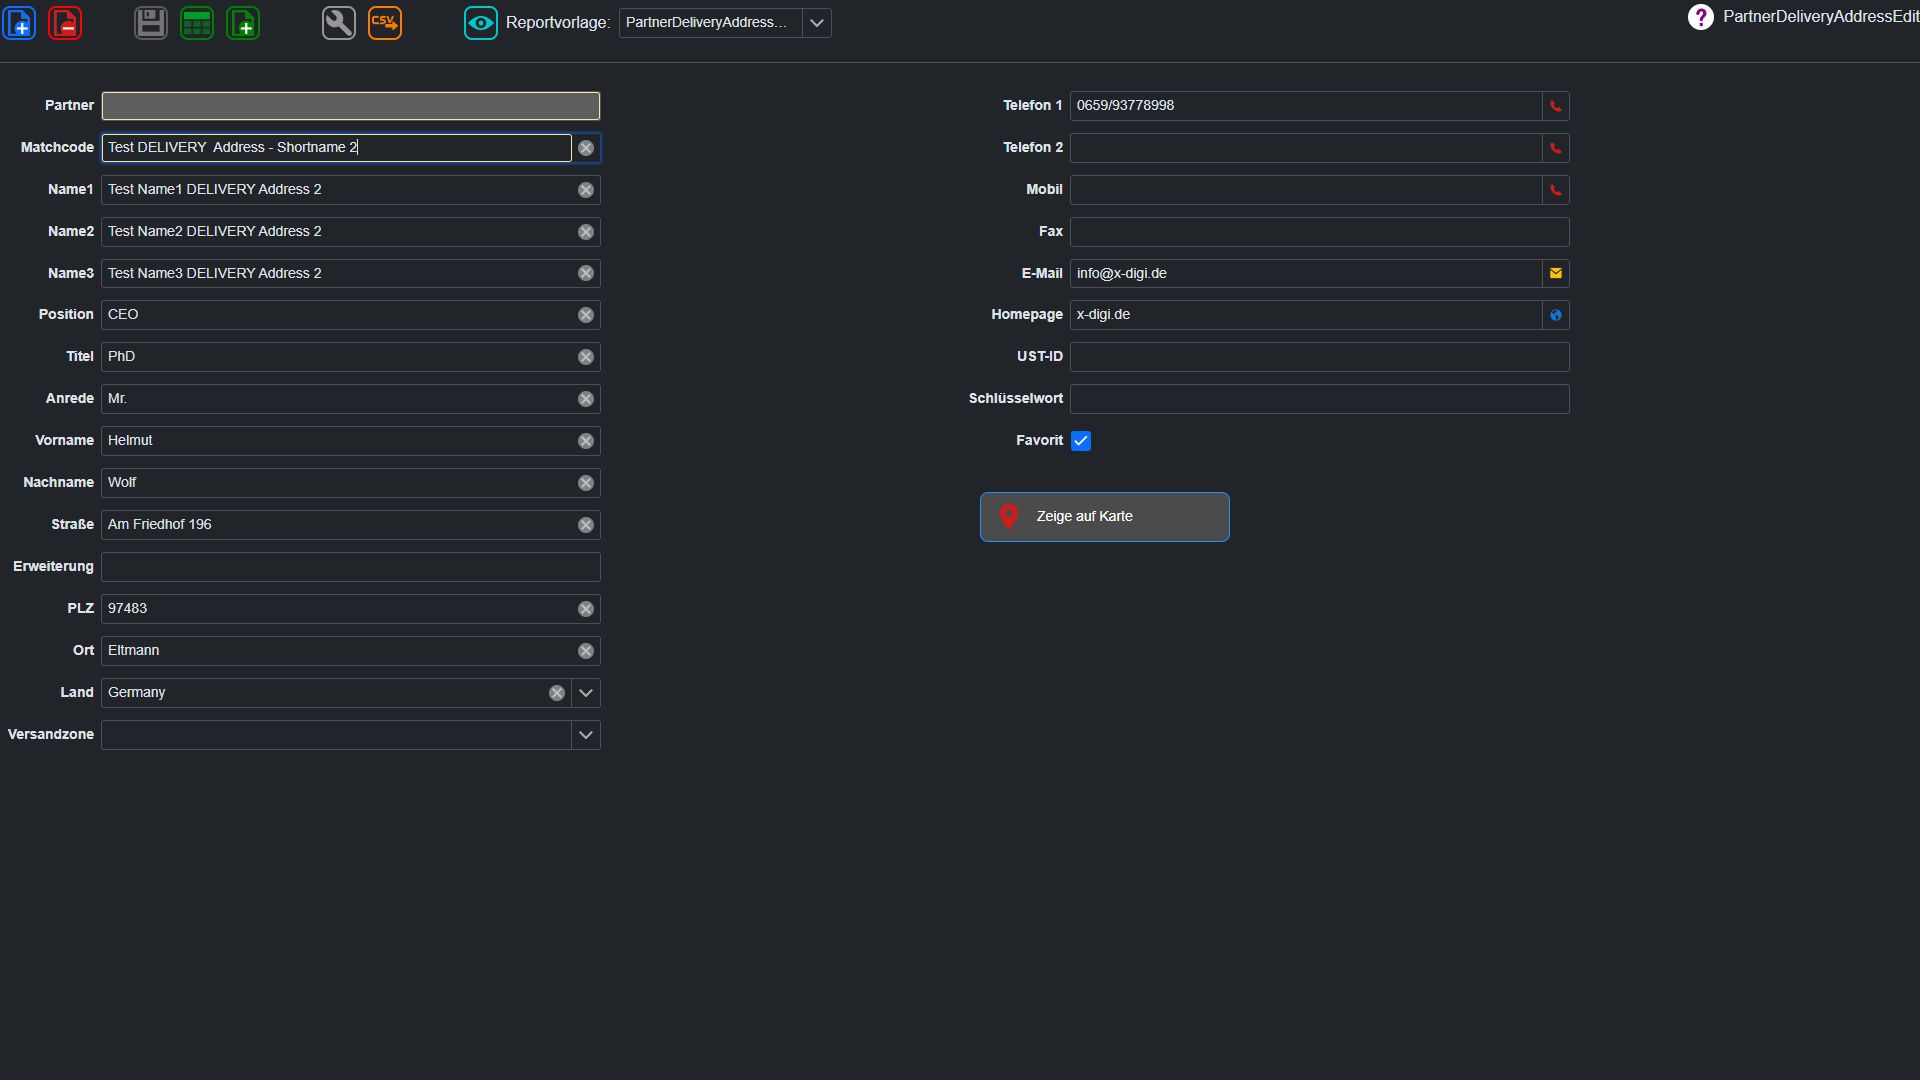Viewport: 1920px width, 1080px height.
Task: Clear the Name1 field
Action: [x=586, y=190]
